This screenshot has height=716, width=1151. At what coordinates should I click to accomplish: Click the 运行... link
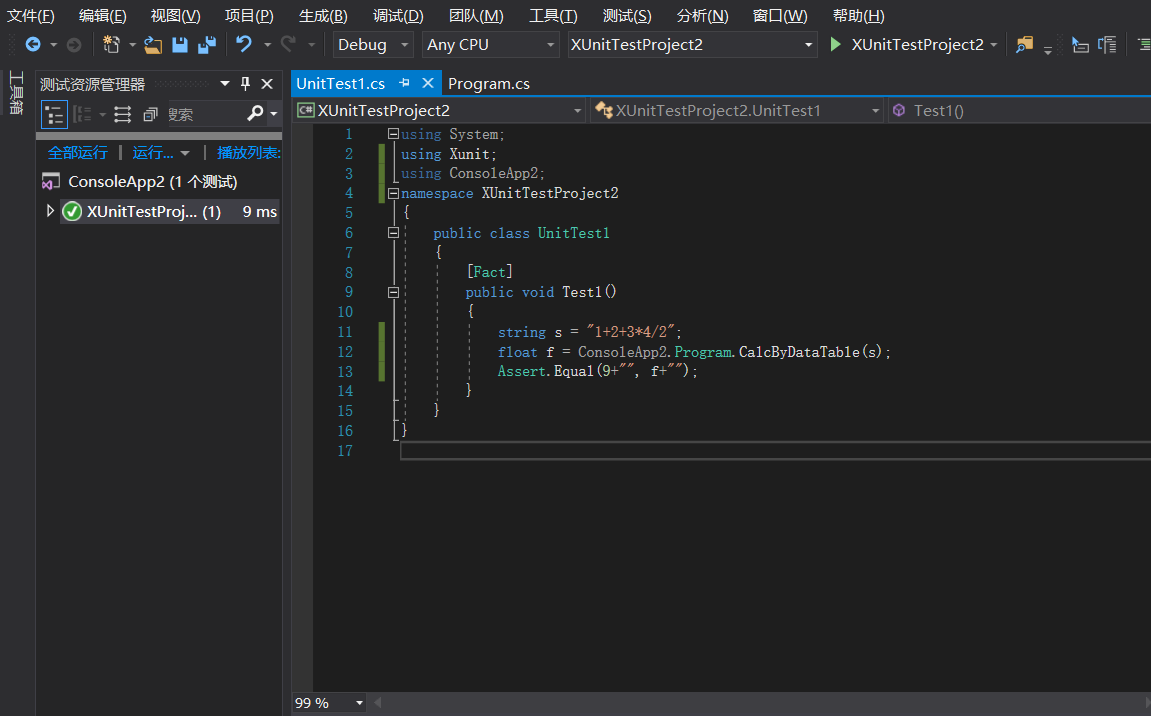coord(153,153)
